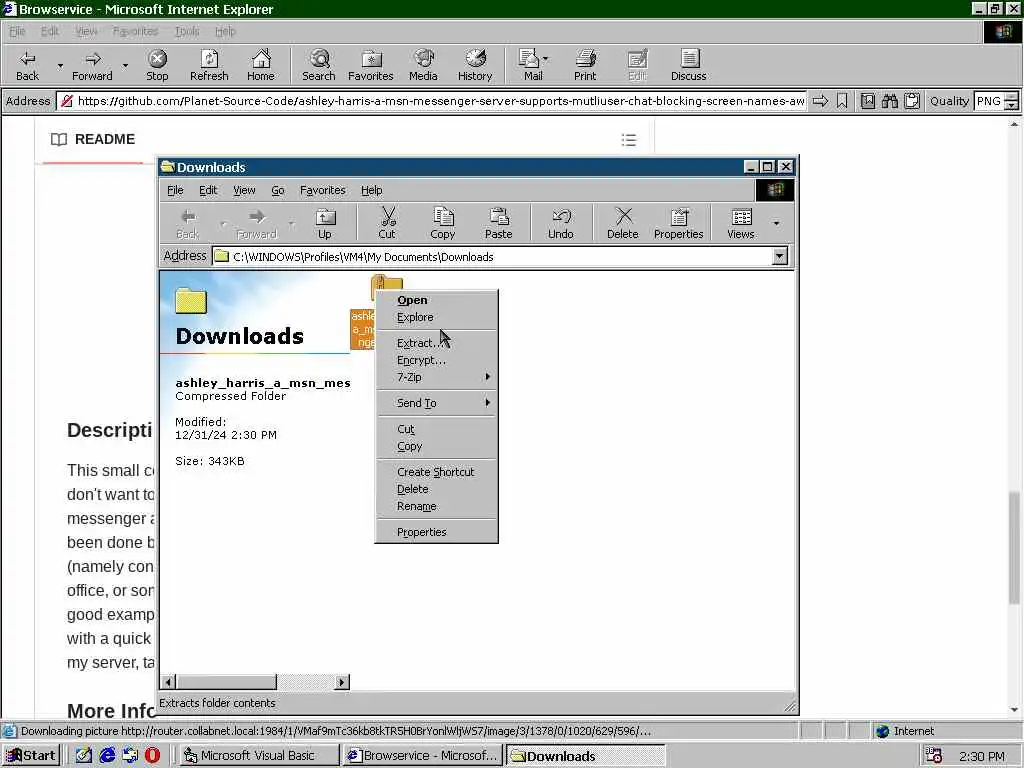Open the View menu in Downloads window
The height and width of the screenshot is (768, 1024).
244,190
